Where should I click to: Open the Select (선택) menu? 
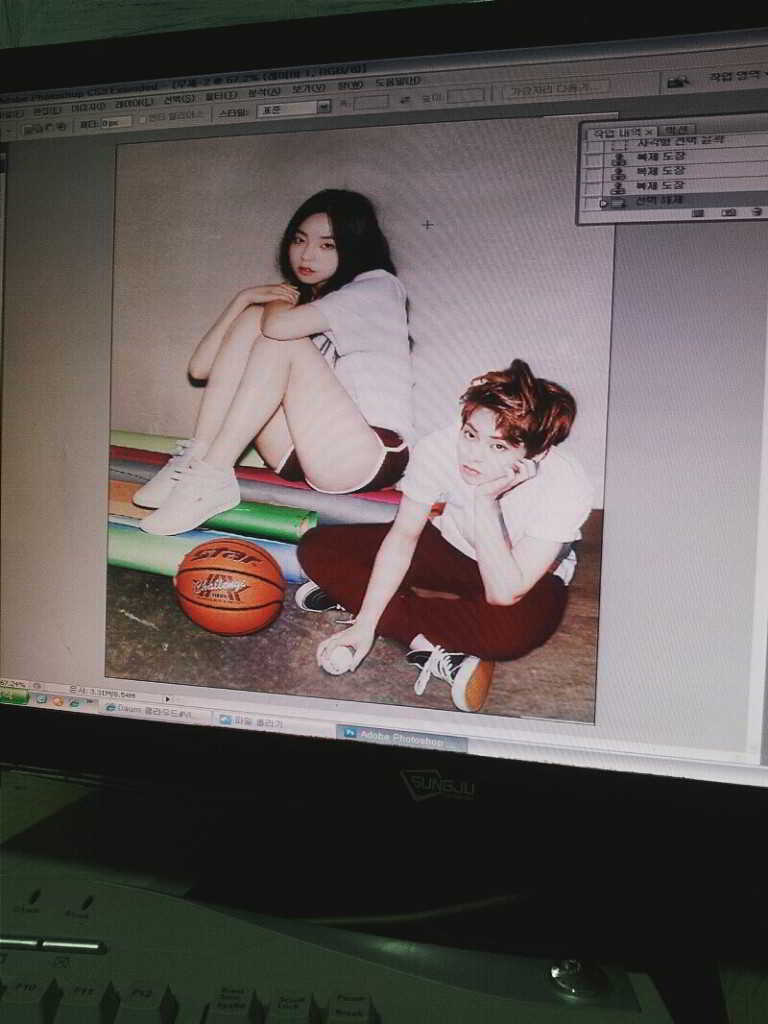click(x=178, y=99)
